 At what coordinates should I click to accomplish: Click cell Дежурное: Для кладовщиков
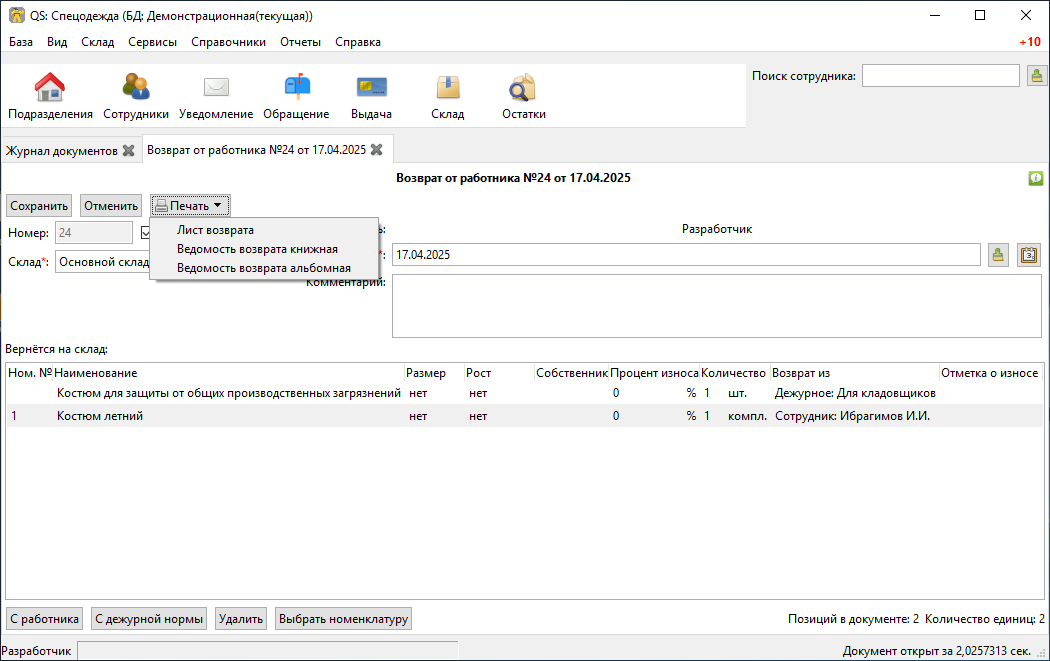point(855,393)
